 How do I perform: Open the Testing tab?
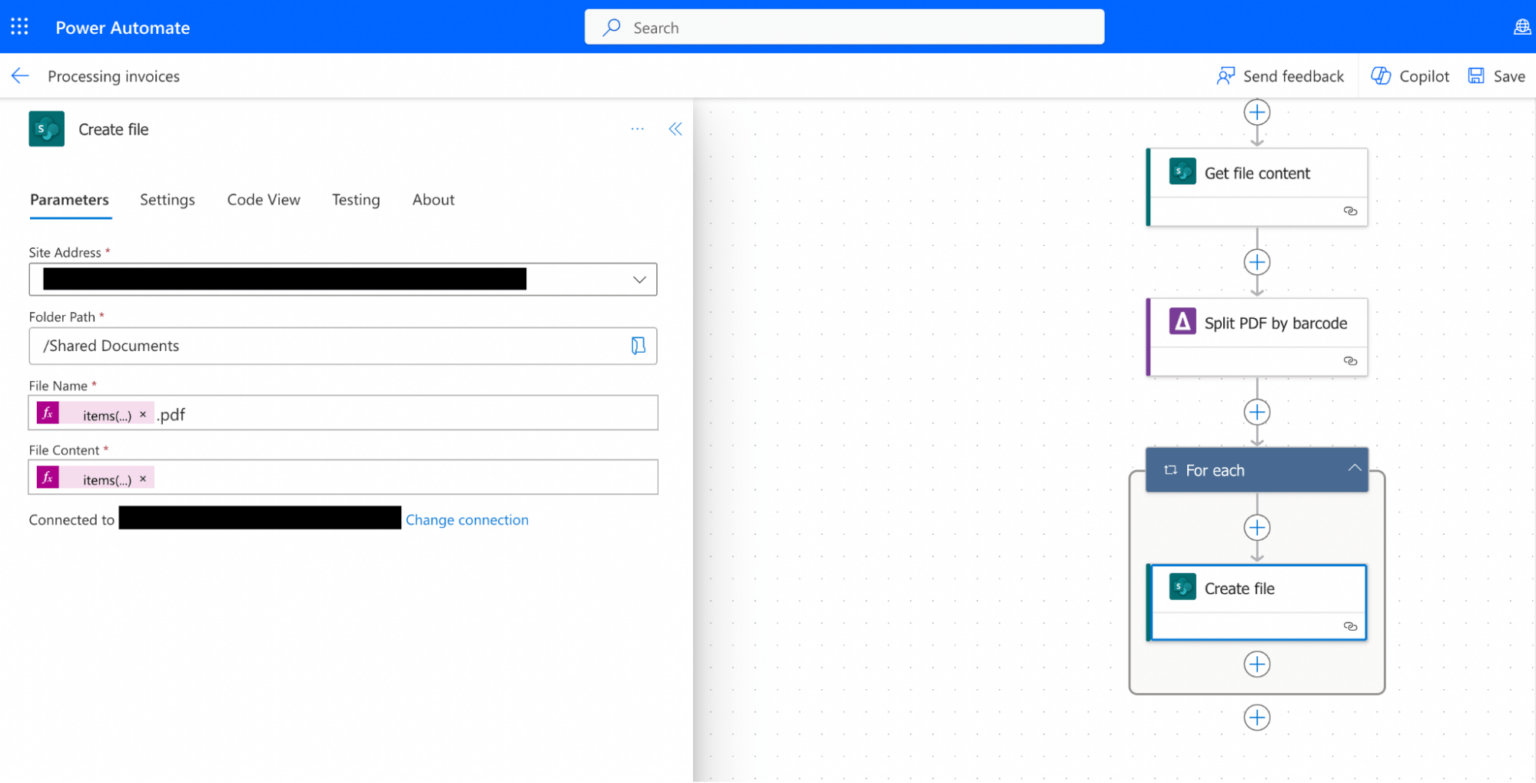(356, 200)
